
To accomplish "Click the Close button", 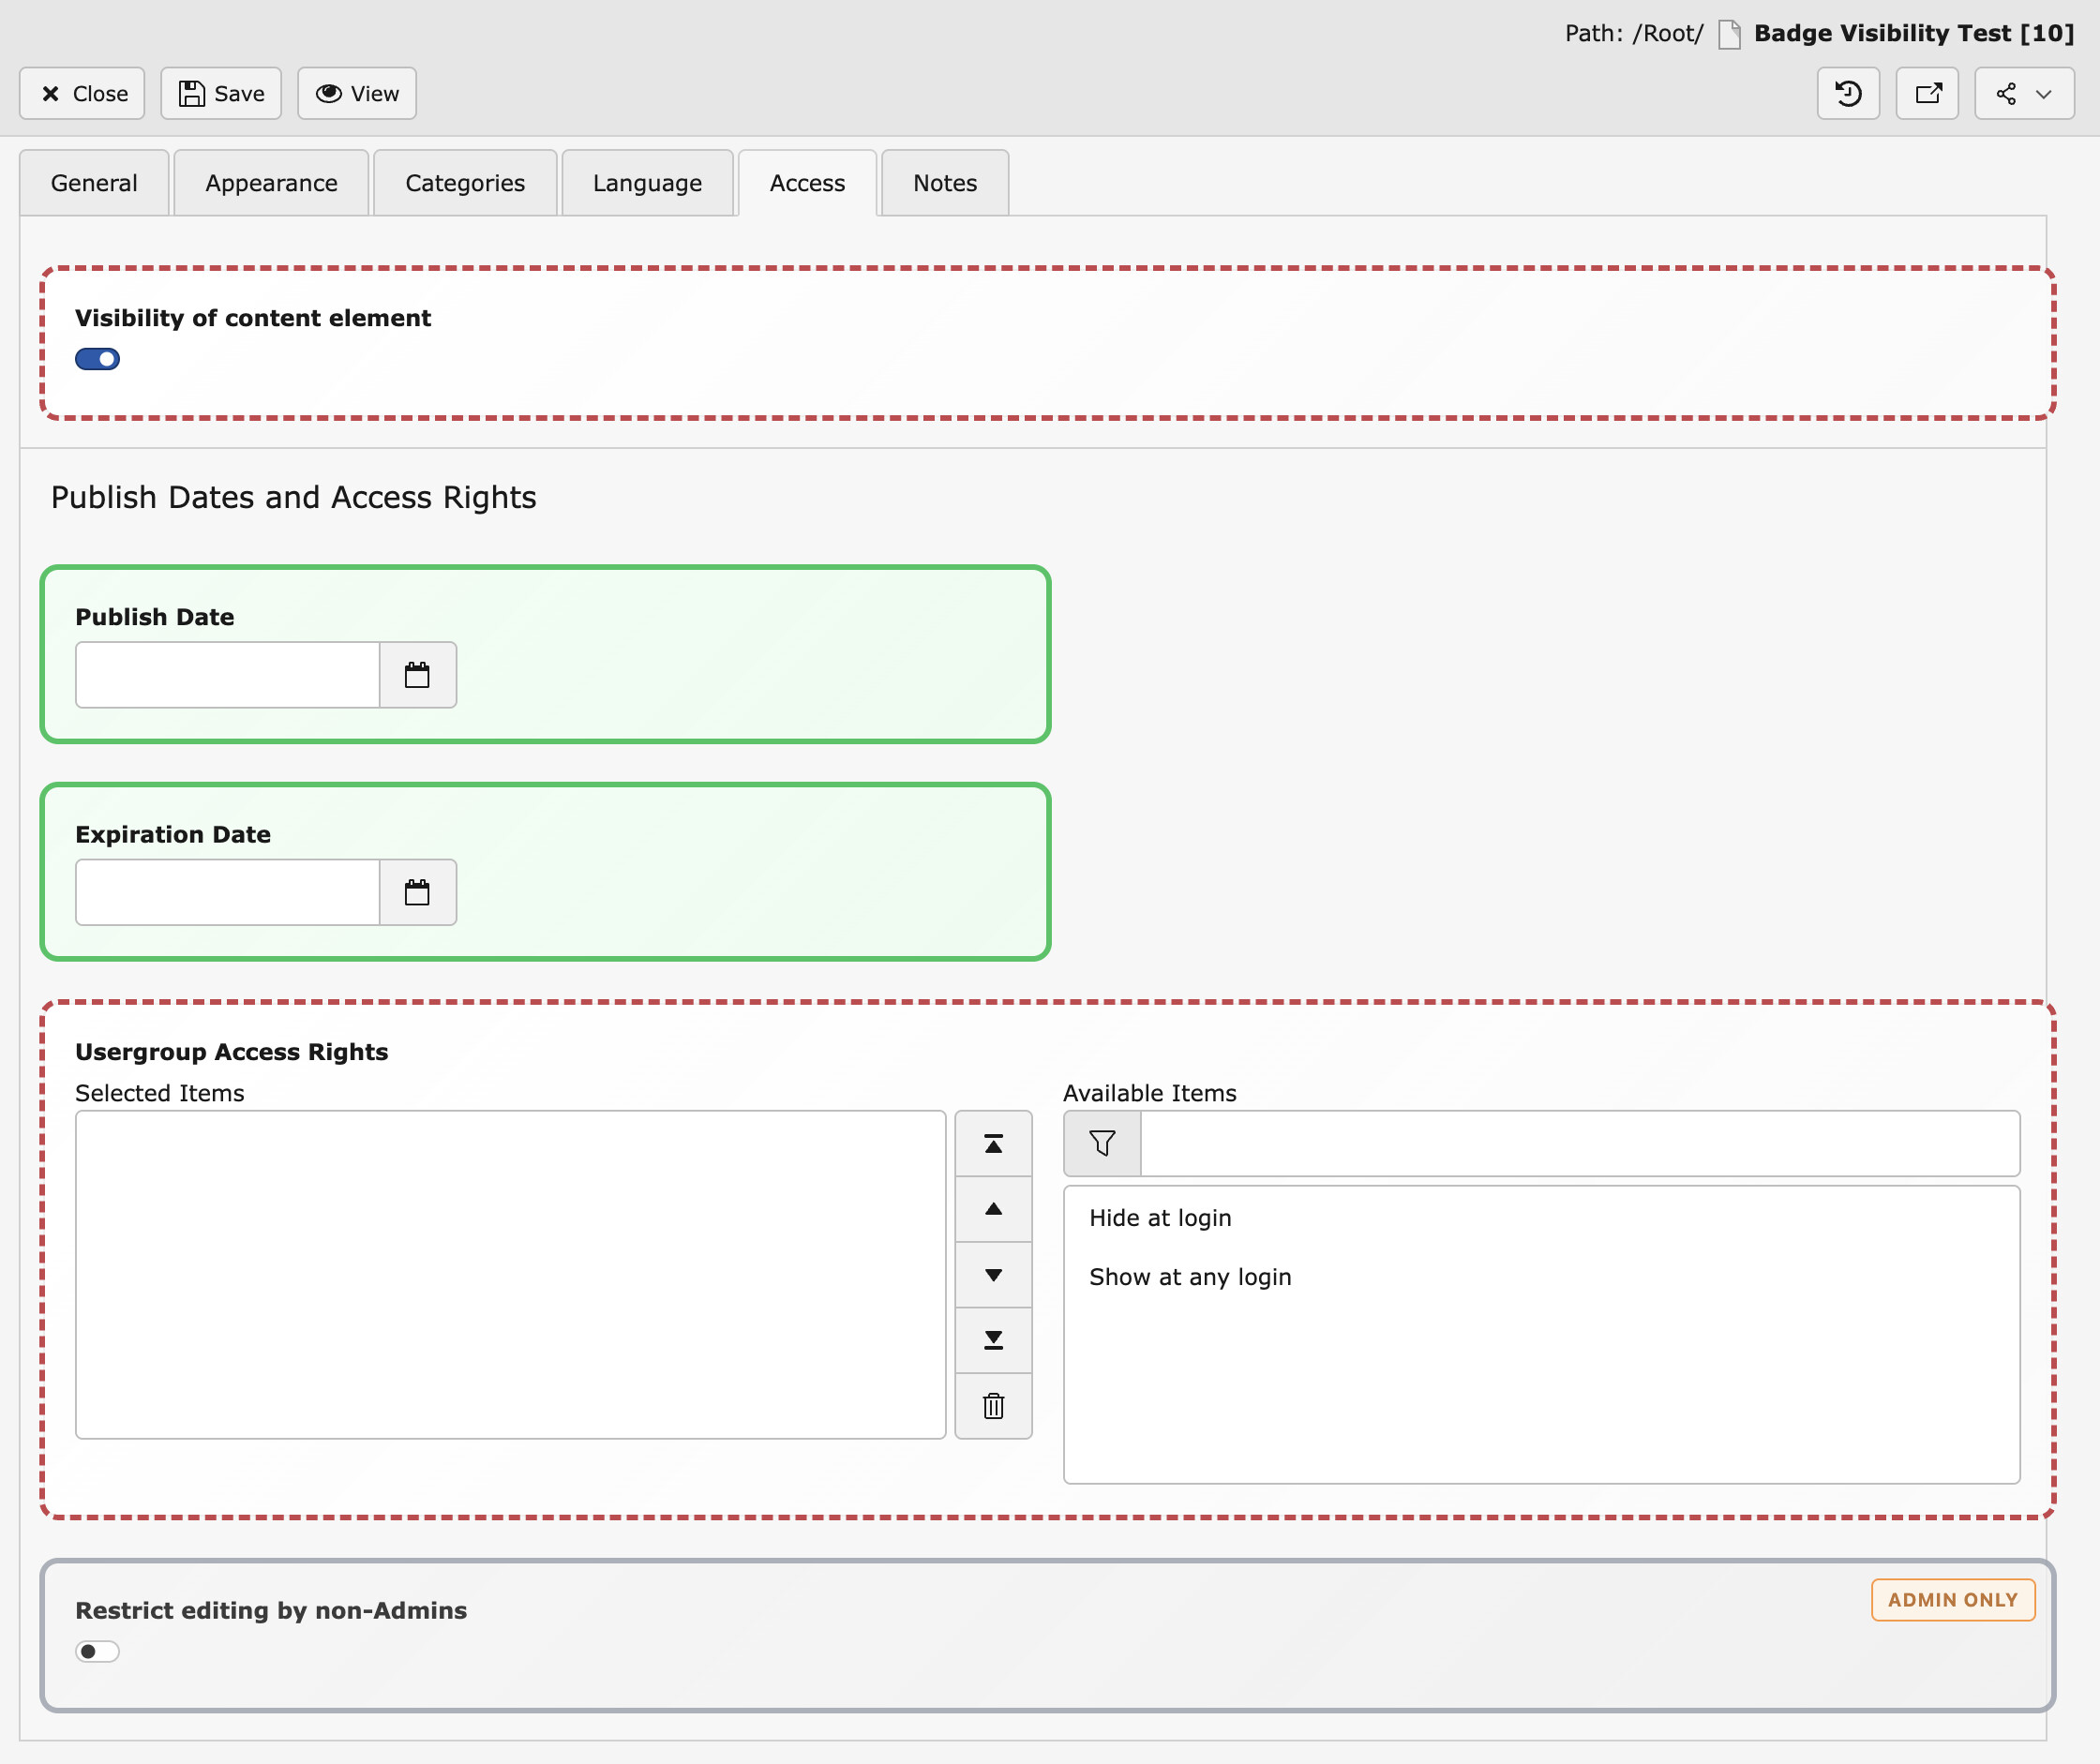I will click(82, 93).
